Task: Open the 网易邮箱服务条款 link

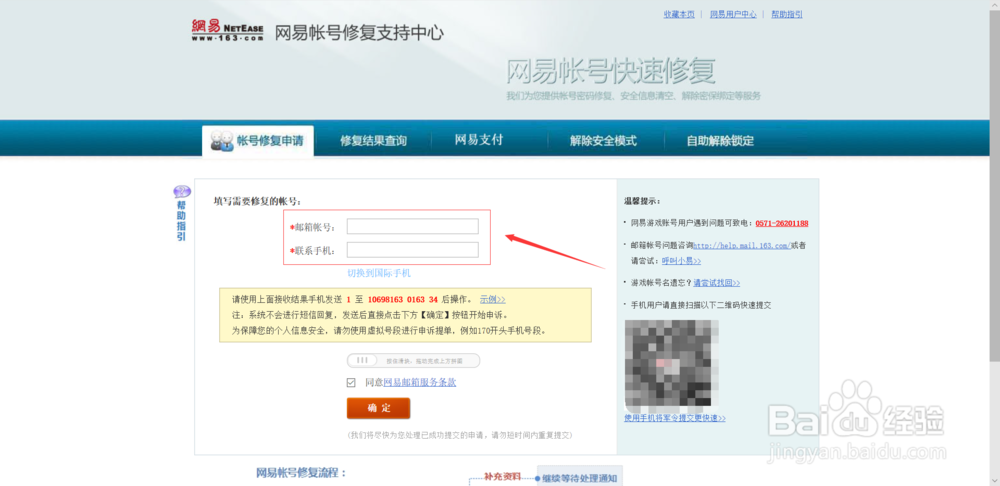Action: click(x=420, y=383)
